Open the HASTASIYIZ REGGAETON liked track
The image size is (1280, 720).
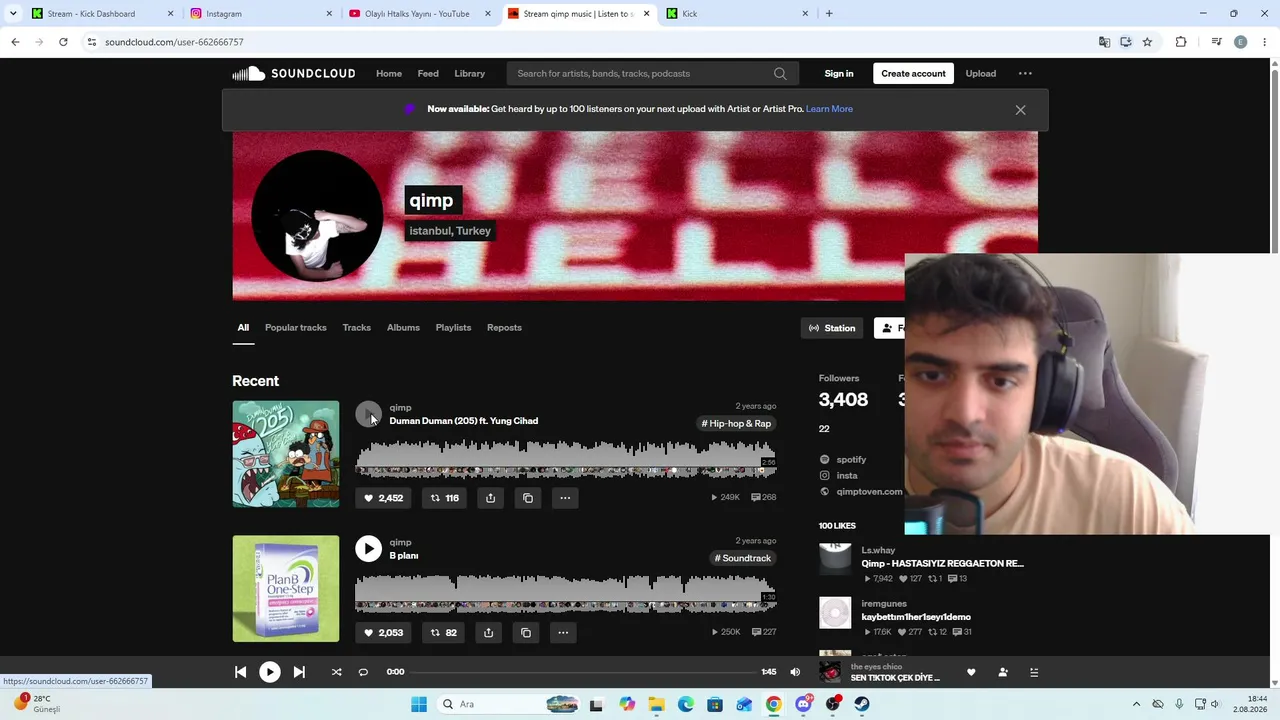click(x=942, y=564)
